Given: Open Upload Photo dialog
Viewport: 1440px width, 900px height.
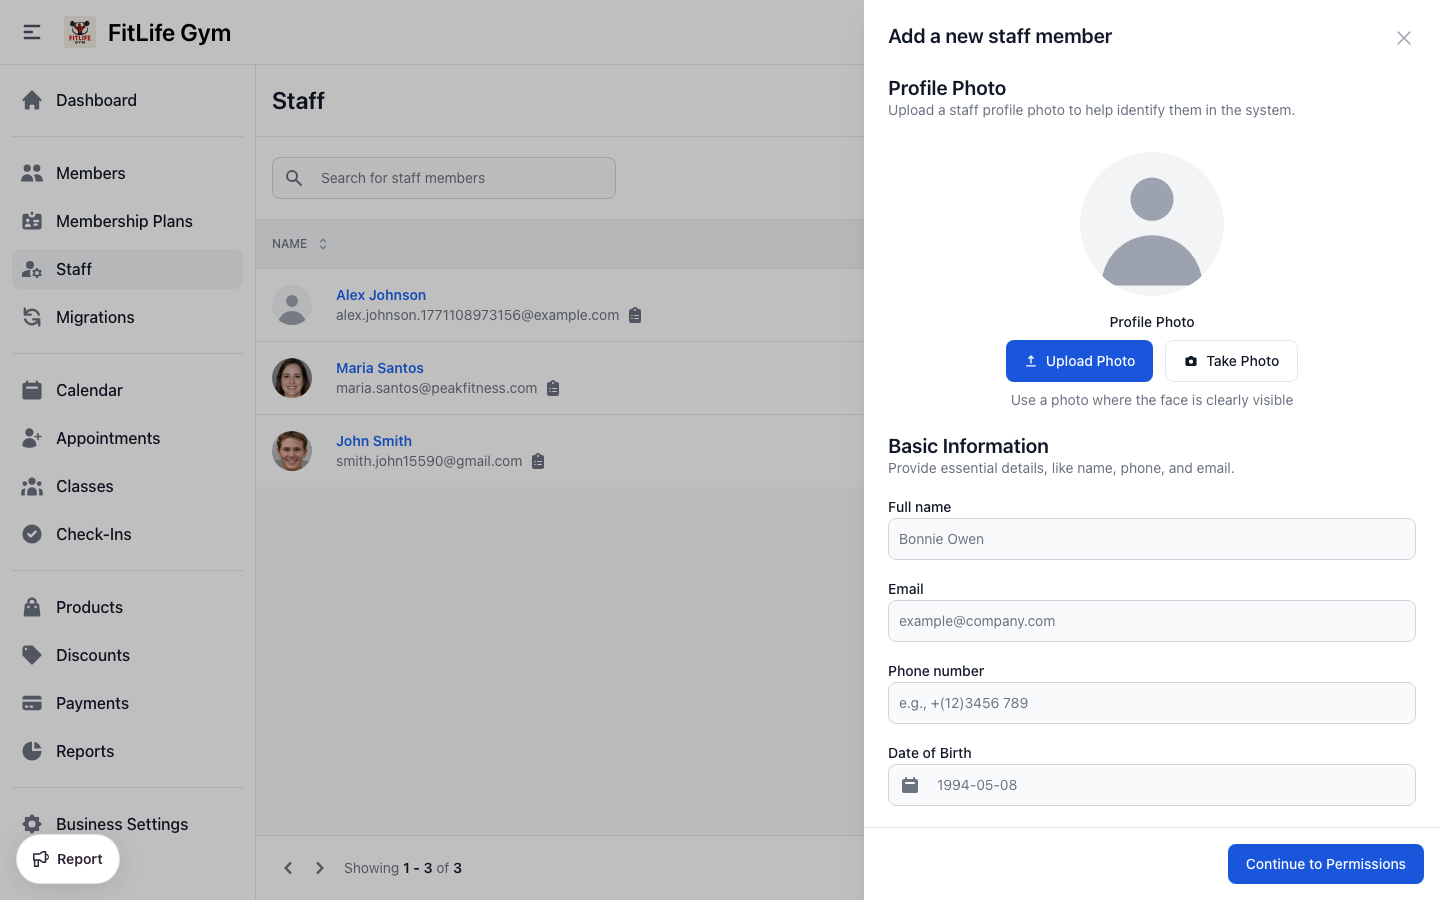Looking at the screenshot, I should (x=1079, y=361).
